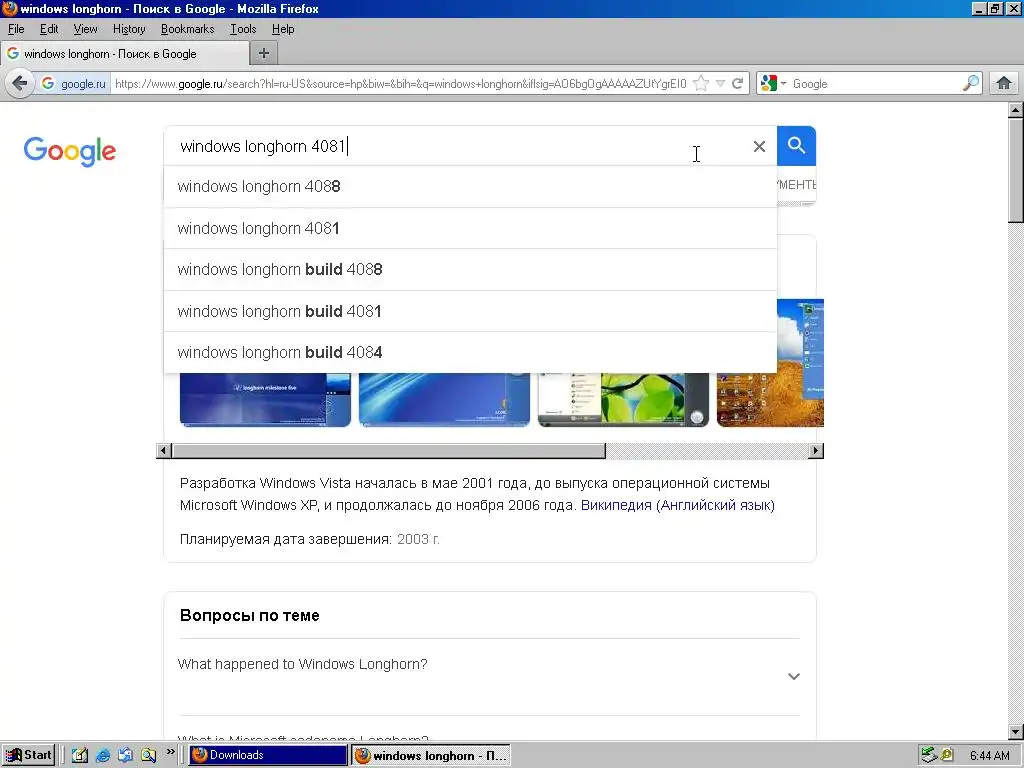Viewport: 1024px width, 768px height.
Task: Click the page scrollbar down arrow
Action: click(x=1016, y=731)
